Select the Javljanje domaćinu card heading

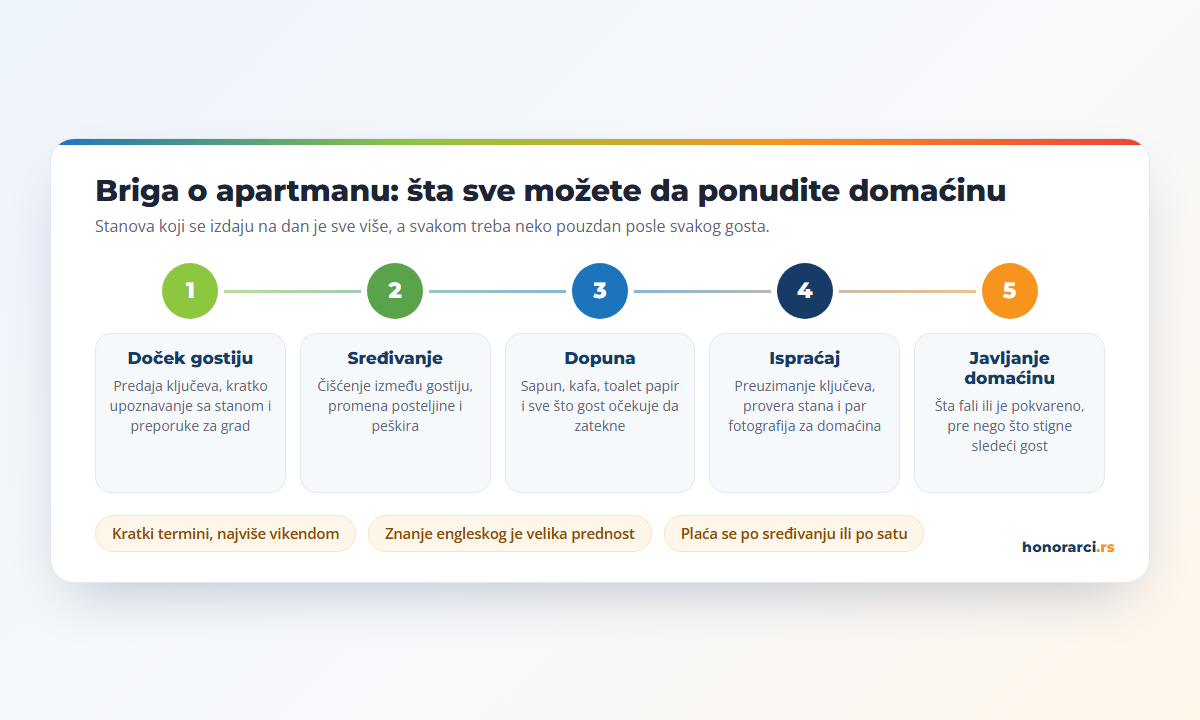point(1010,368)
